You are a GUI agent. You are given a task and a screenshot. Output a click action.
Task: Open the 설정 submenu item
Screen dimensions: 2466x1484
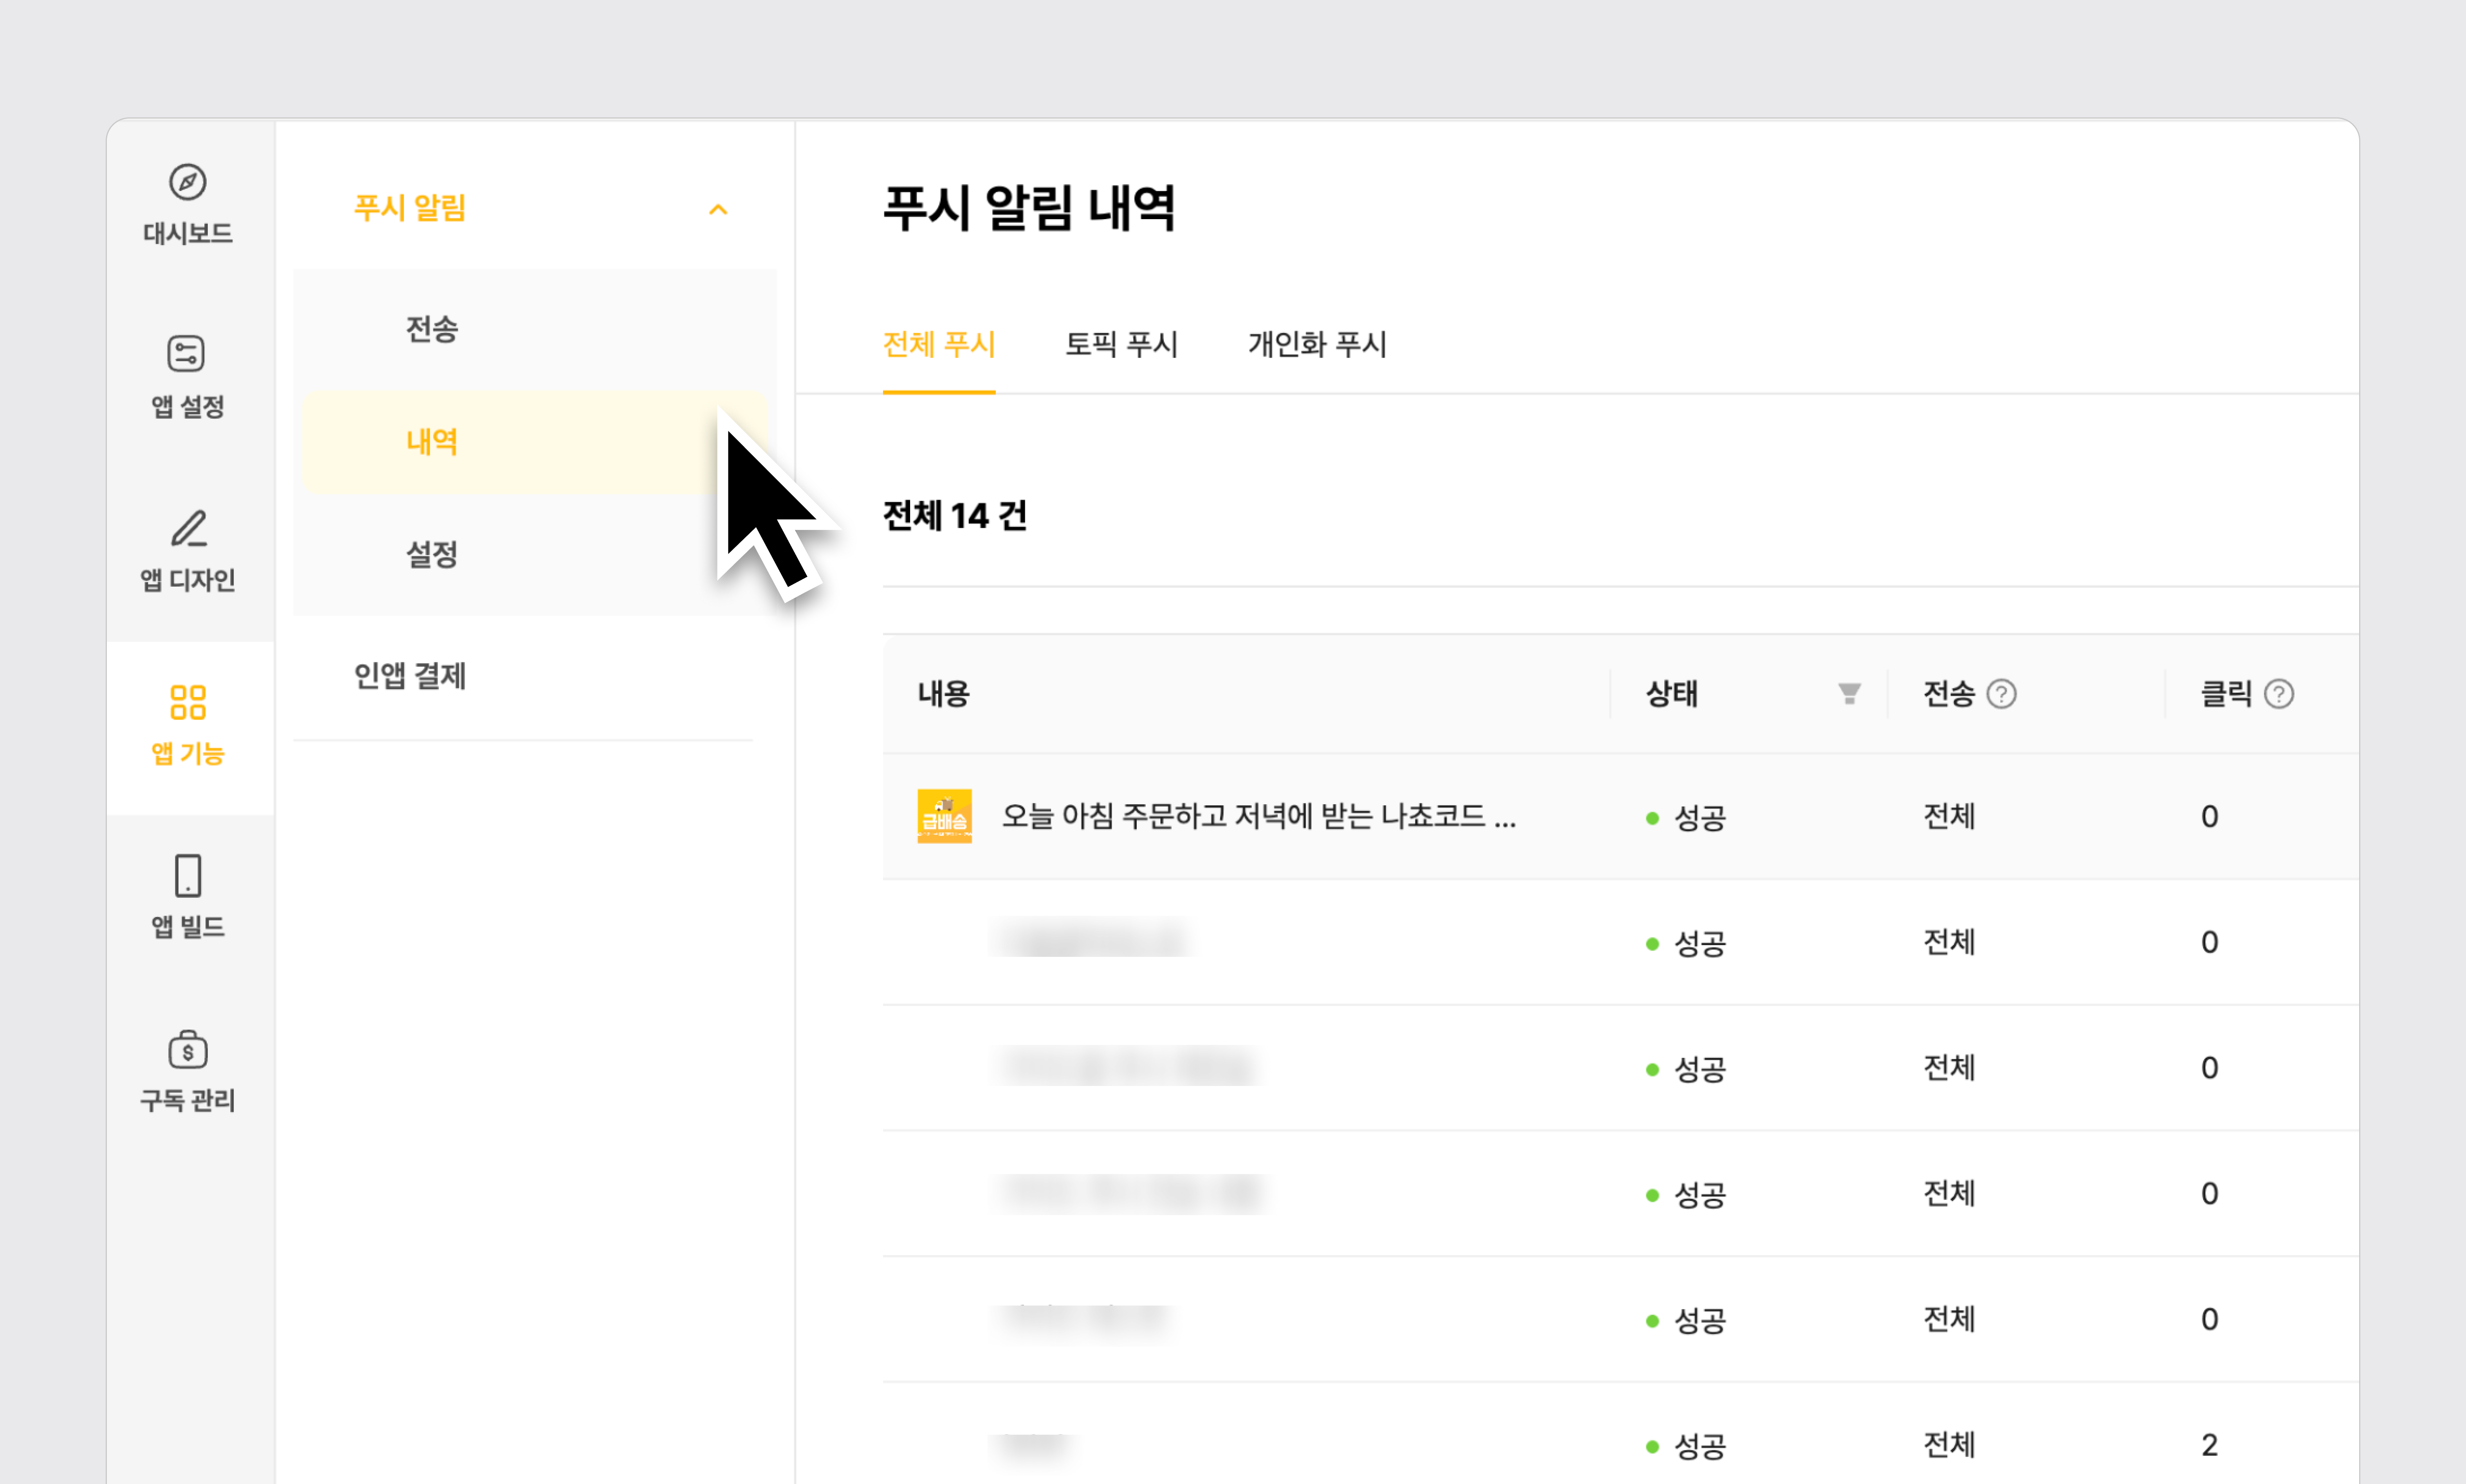click(432, 554)
